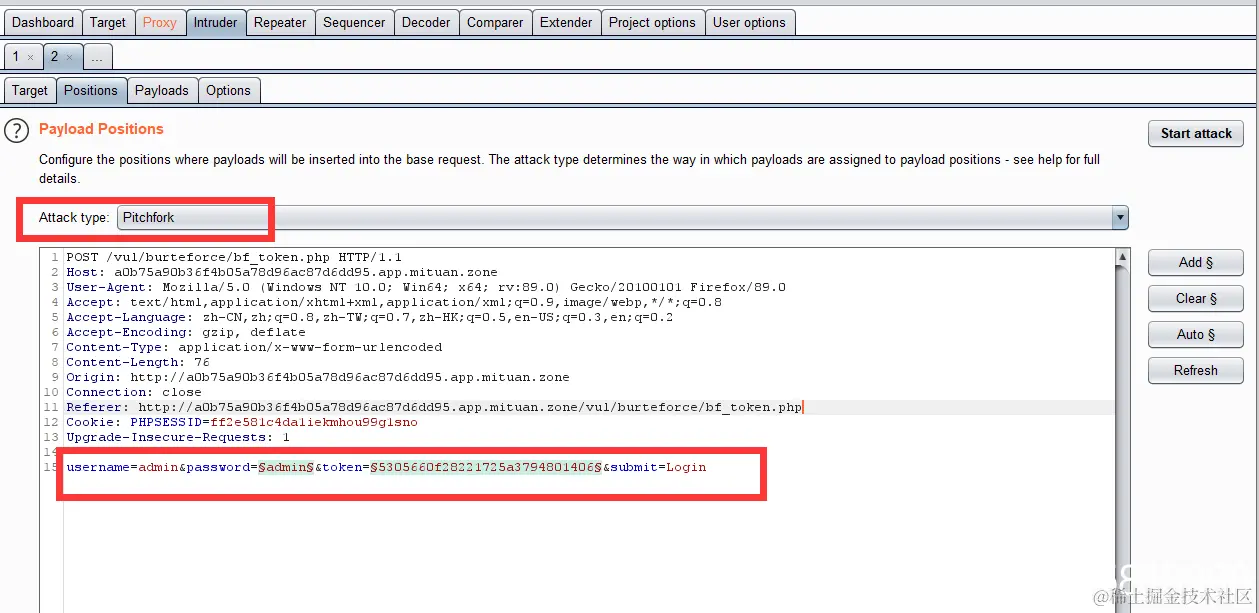Image resolution: width=1259 pixels, height=613 pixels.
Task: Close Intruder attack tab 2
Action: (69, 58)
